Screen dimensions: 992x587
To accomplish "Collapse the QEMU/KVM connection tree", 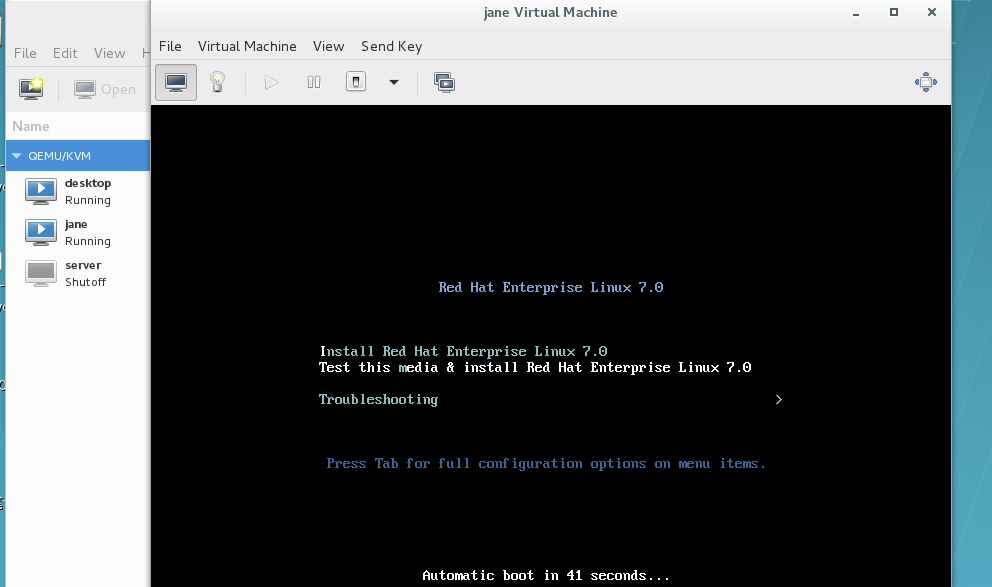I will [x=16, y=156].
